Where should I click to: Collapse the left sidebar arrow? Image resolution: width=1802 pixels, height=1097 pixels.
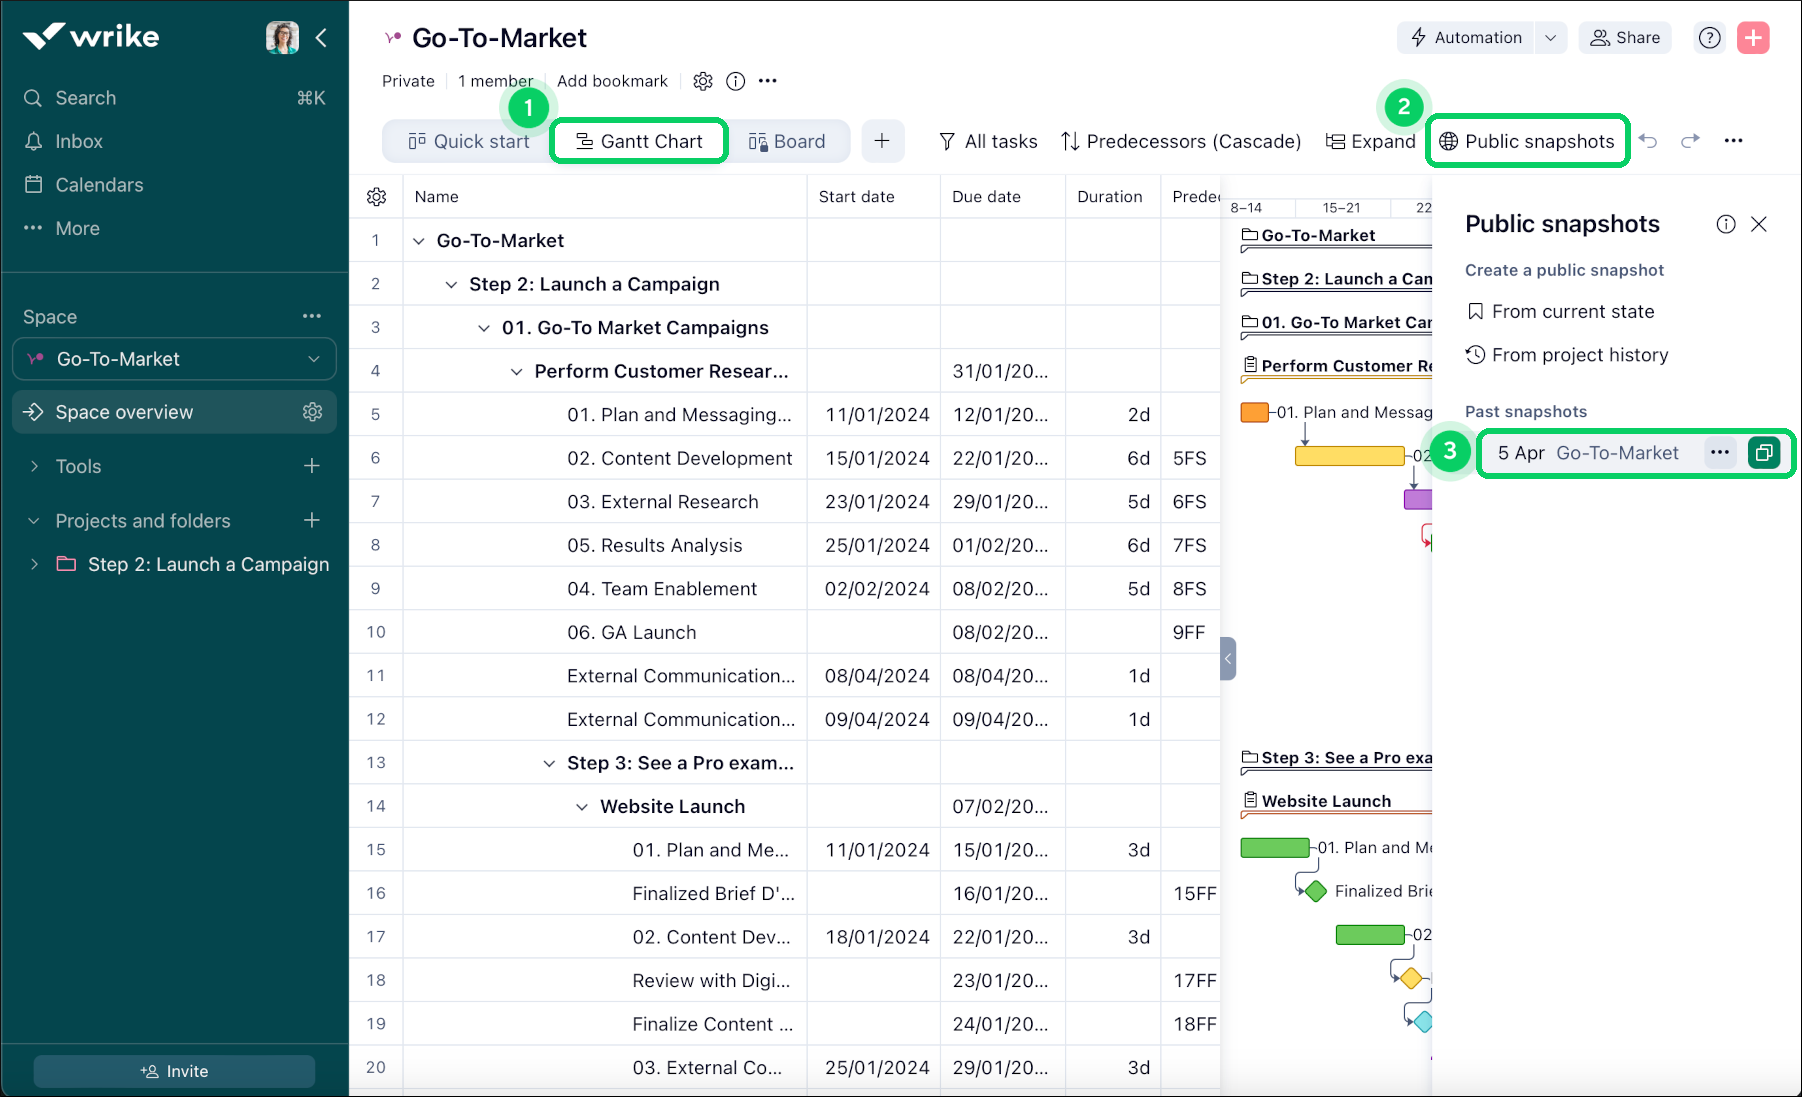coord(321,38)
